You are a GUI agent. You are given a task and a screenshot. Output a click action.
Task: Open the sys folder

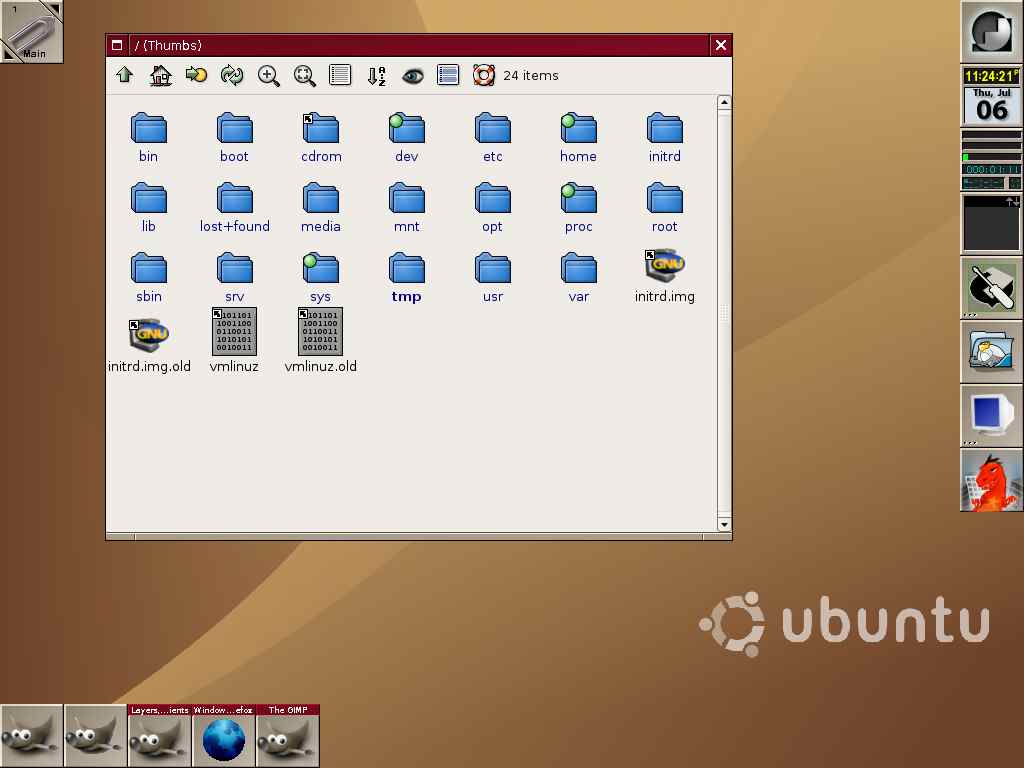pos(321,278)
